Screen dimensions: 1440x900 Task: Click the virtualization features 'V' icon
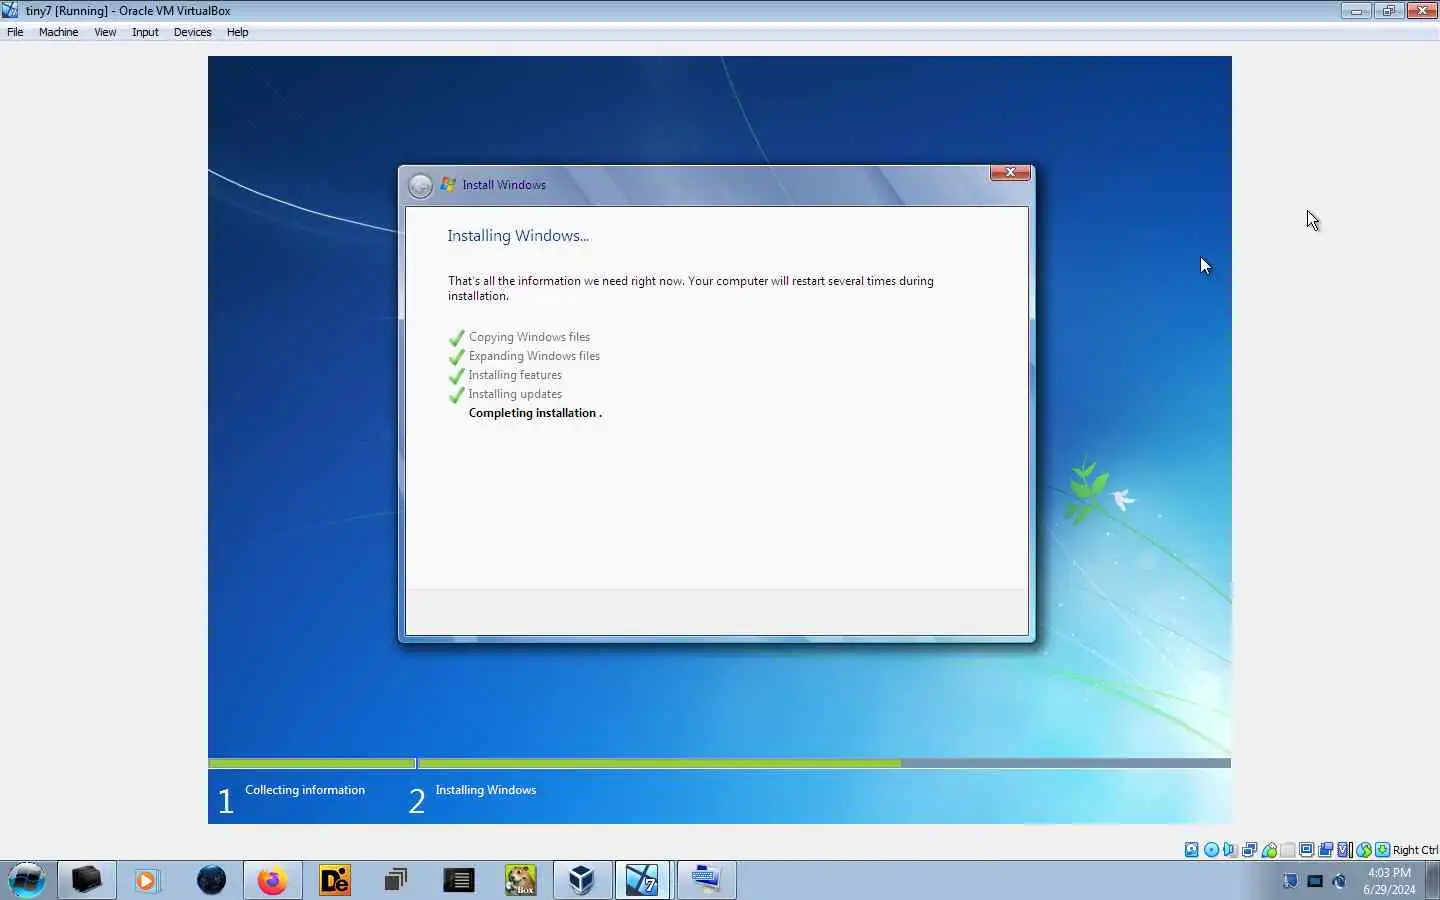1345,850
